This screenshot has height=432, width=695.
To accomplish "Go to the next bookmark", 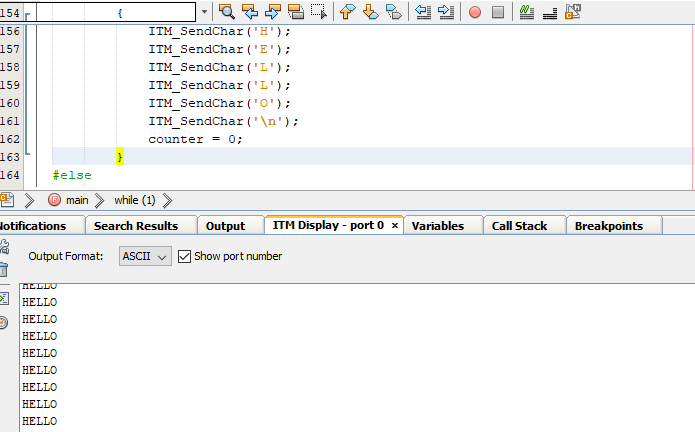I will [370, 12].
